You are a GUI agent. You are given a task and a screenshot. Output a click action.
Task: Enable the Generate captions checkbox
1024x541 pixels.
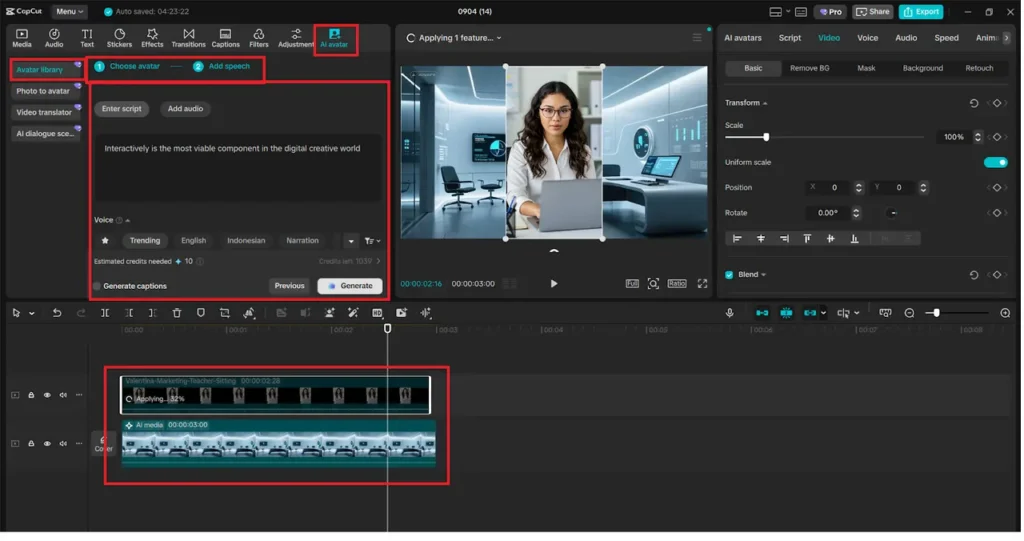click(97, 286)
